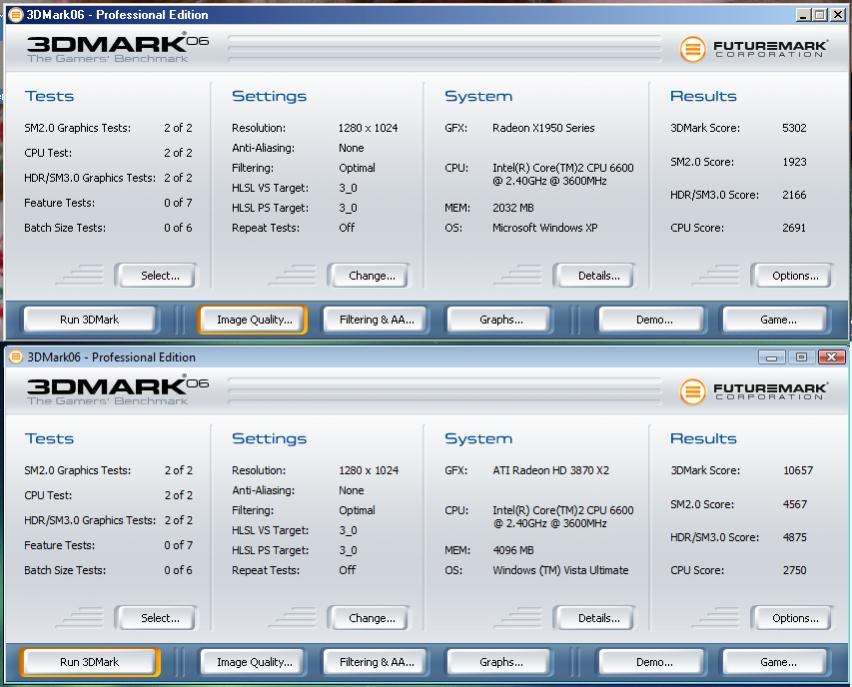The height and width of the screenshot is (687, 852).
Task: Click the Futuremark logo in the Vista Ultimate window
Action: coord(754,391)
